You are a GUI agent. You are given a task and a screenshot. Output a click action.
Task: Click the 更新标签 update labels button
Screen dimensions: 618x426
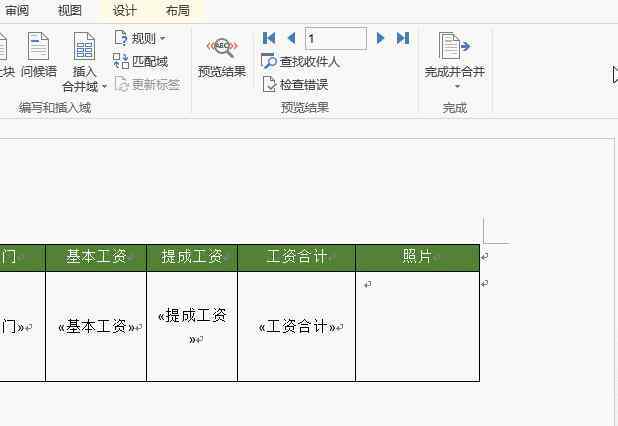tap(147, 84)
